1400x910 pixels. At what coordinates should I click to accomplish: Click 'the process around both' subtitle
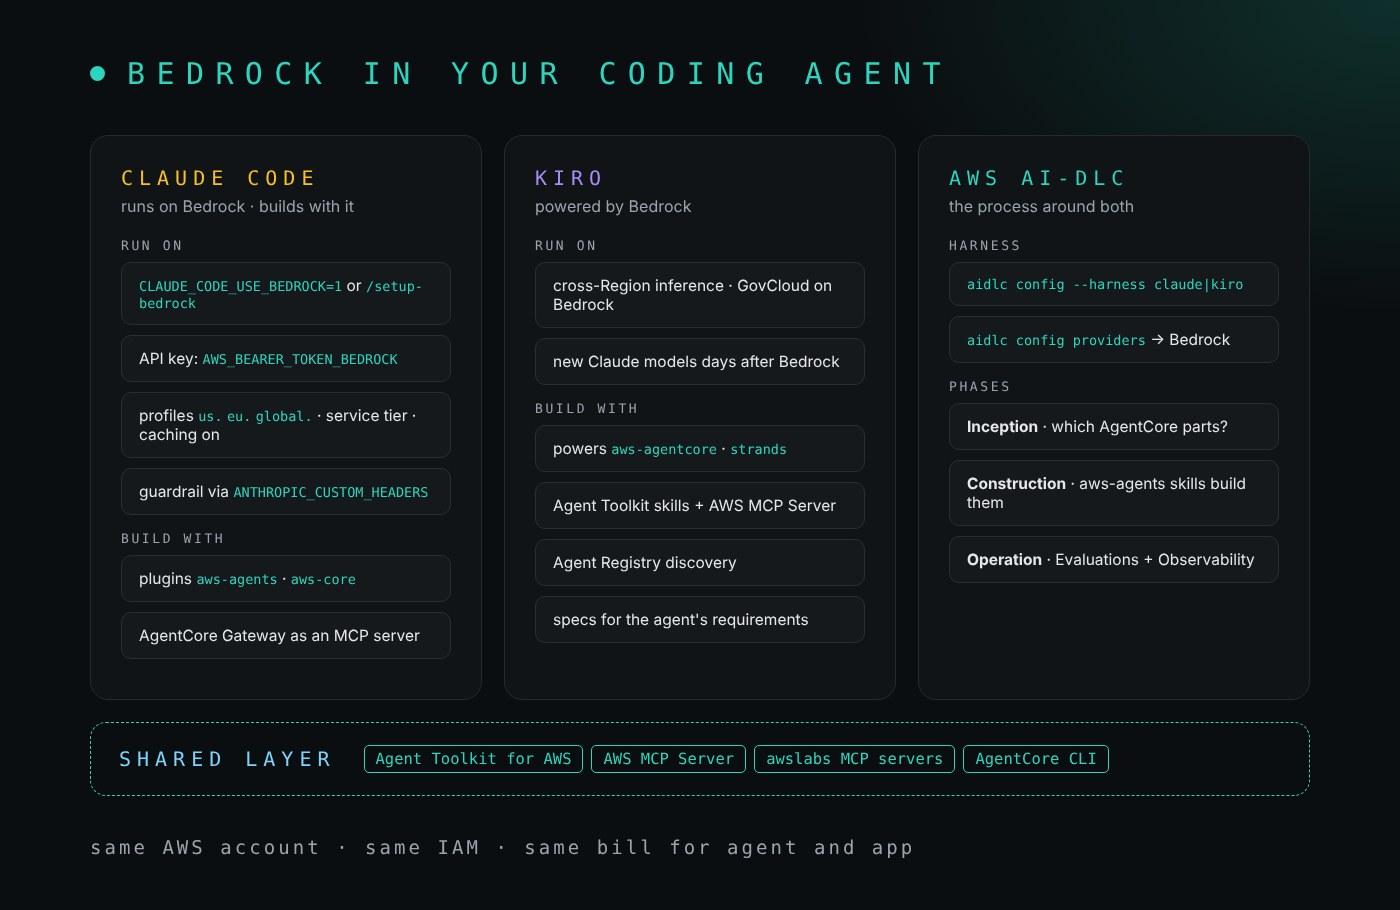[x=1041, y=206]
